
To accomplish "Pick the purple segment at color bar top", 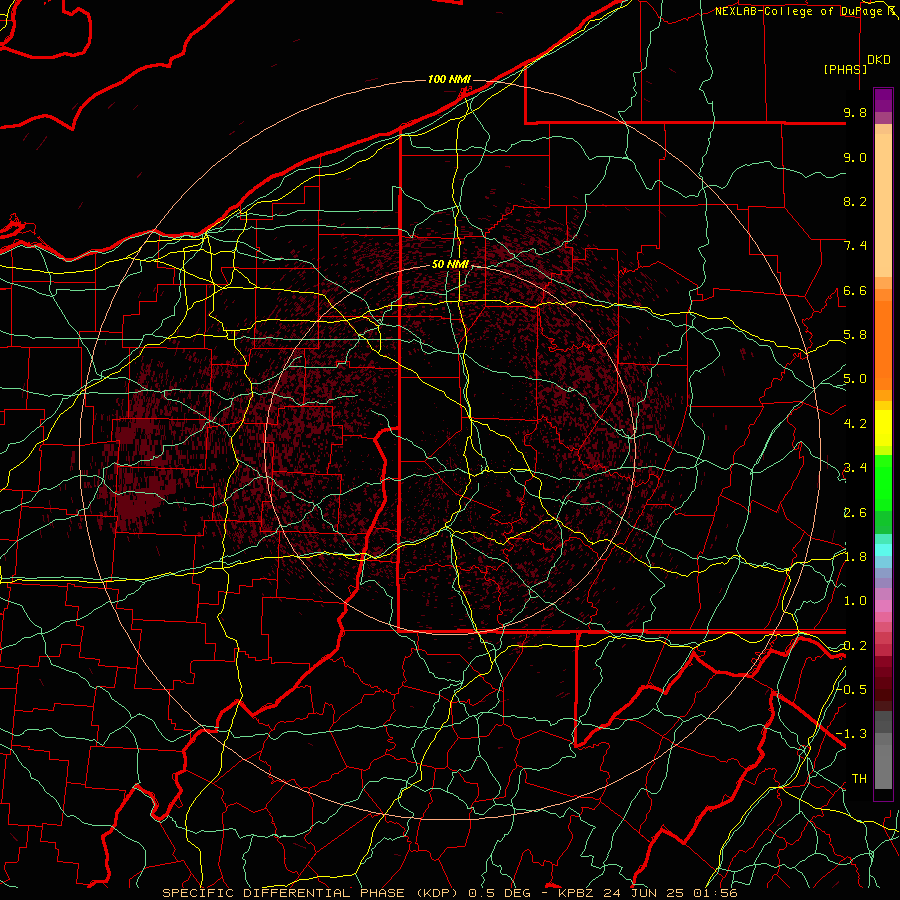I will [883, 100].
